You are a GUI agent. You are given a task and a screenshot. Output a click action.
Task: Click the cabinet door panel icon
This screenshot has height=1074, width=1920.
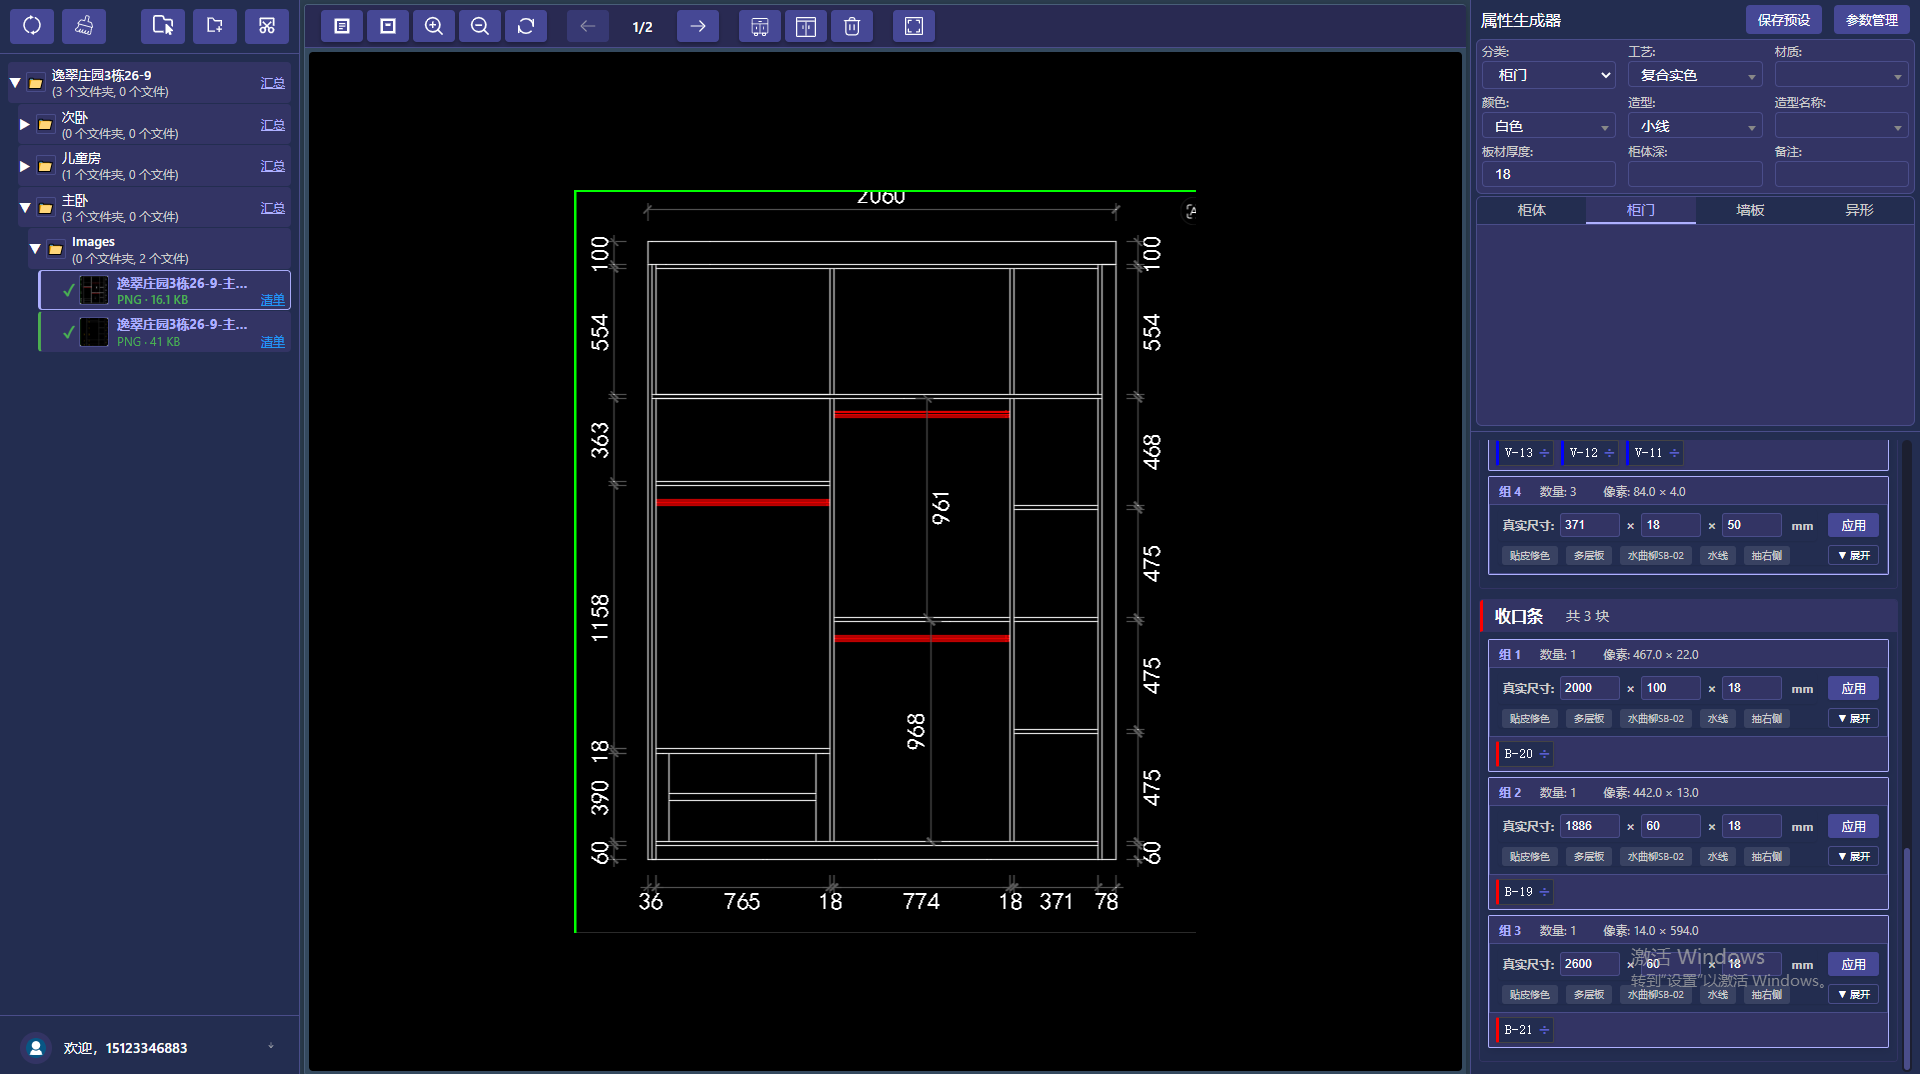coord(806,26)
